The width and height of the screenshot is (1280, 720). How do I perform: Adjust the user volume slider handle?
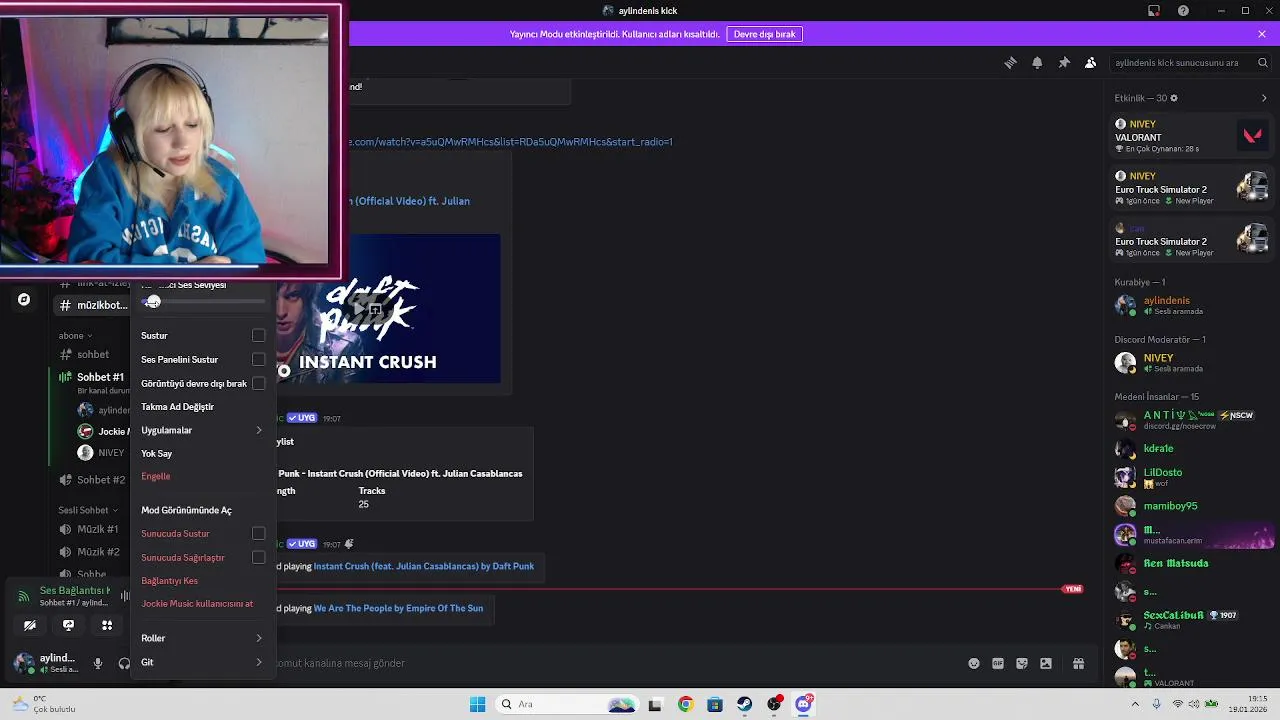pyautogui.click(x=153, y=301)
